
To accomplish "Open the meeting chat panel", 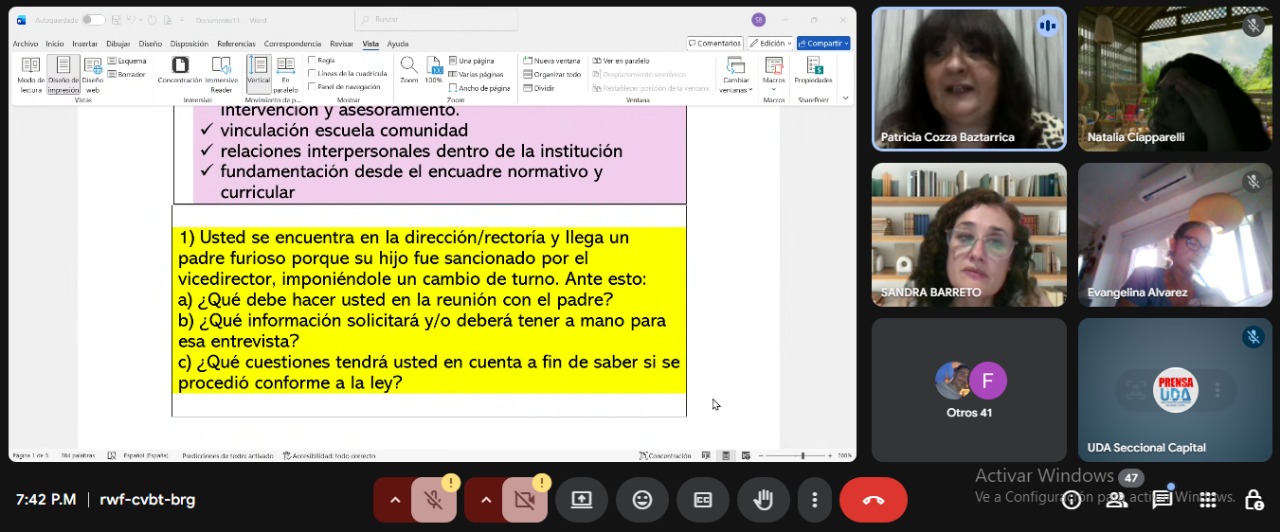I will 1162,499.
